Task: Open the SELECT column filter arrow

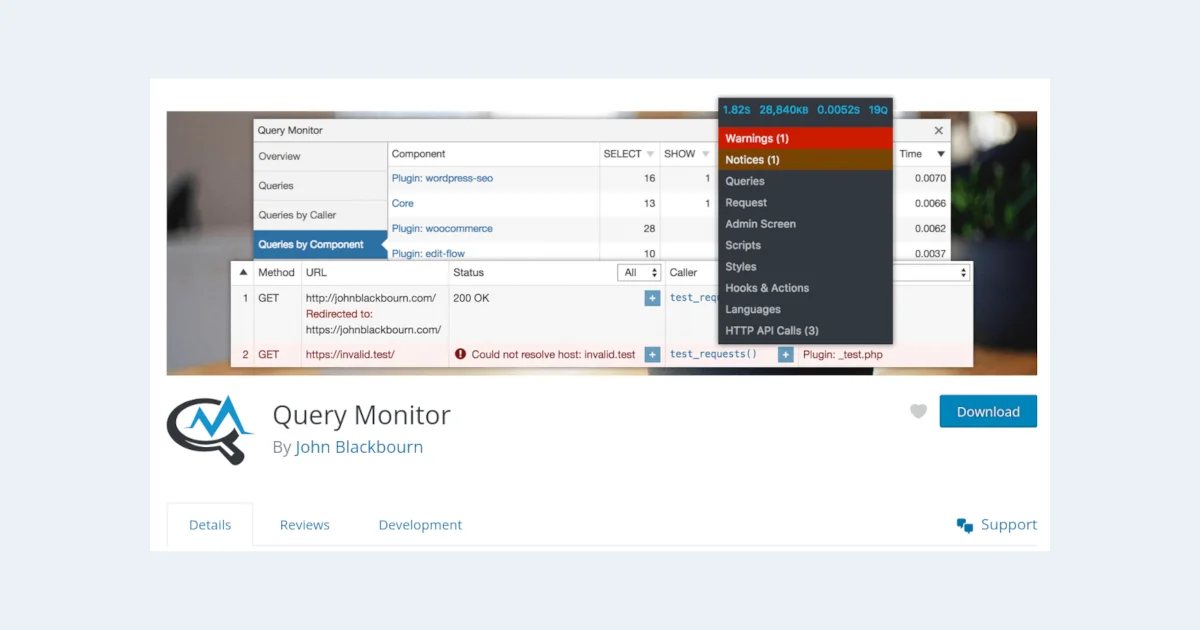Action: (x=650, y=154)
